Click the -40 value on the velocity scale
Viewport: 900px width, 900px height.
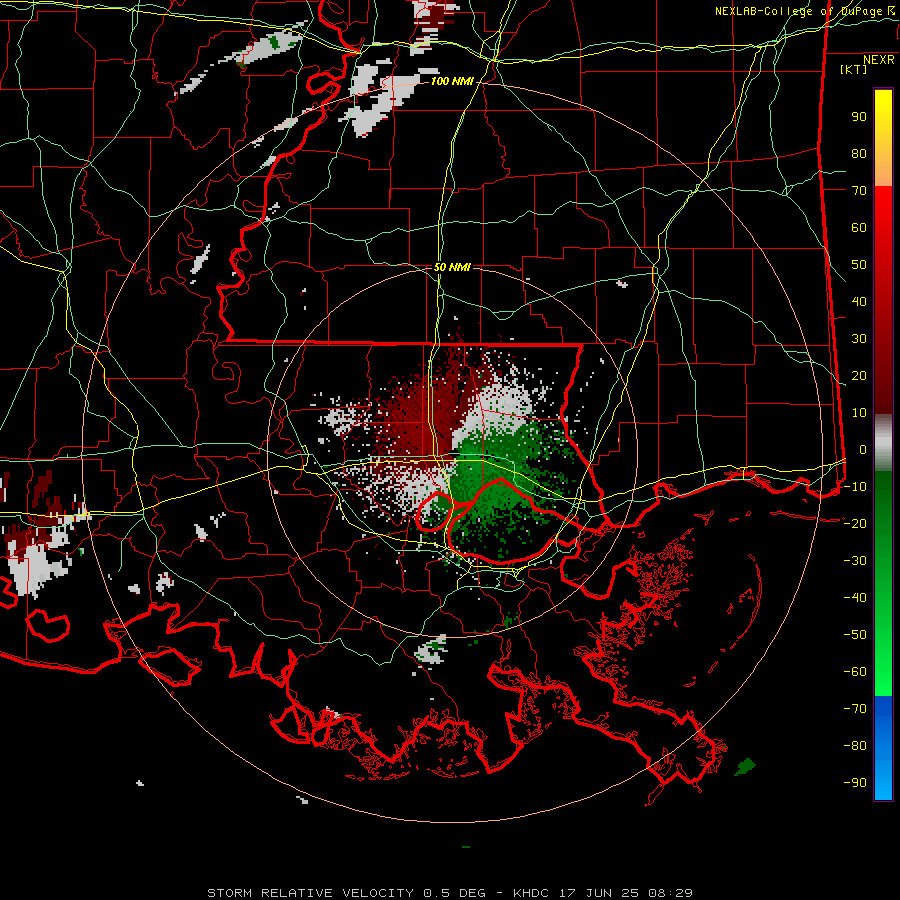[855, 598]
